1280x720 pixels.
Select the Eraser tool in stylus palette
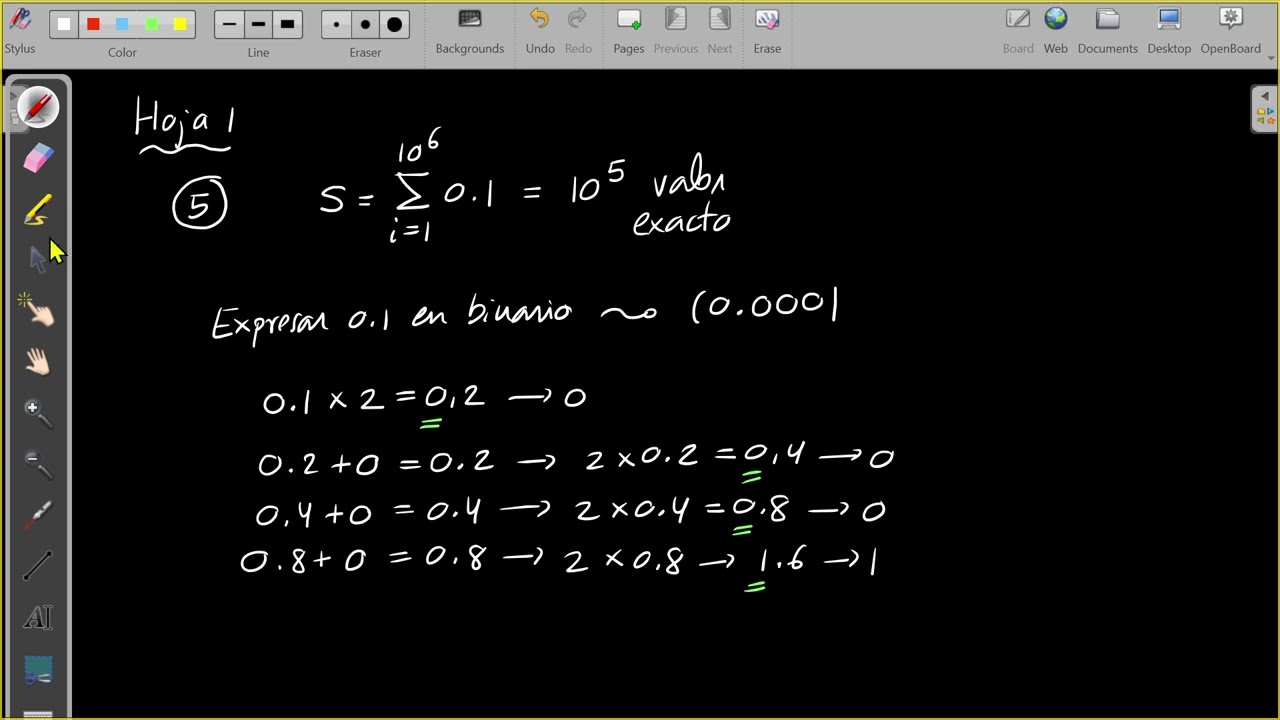37,158
